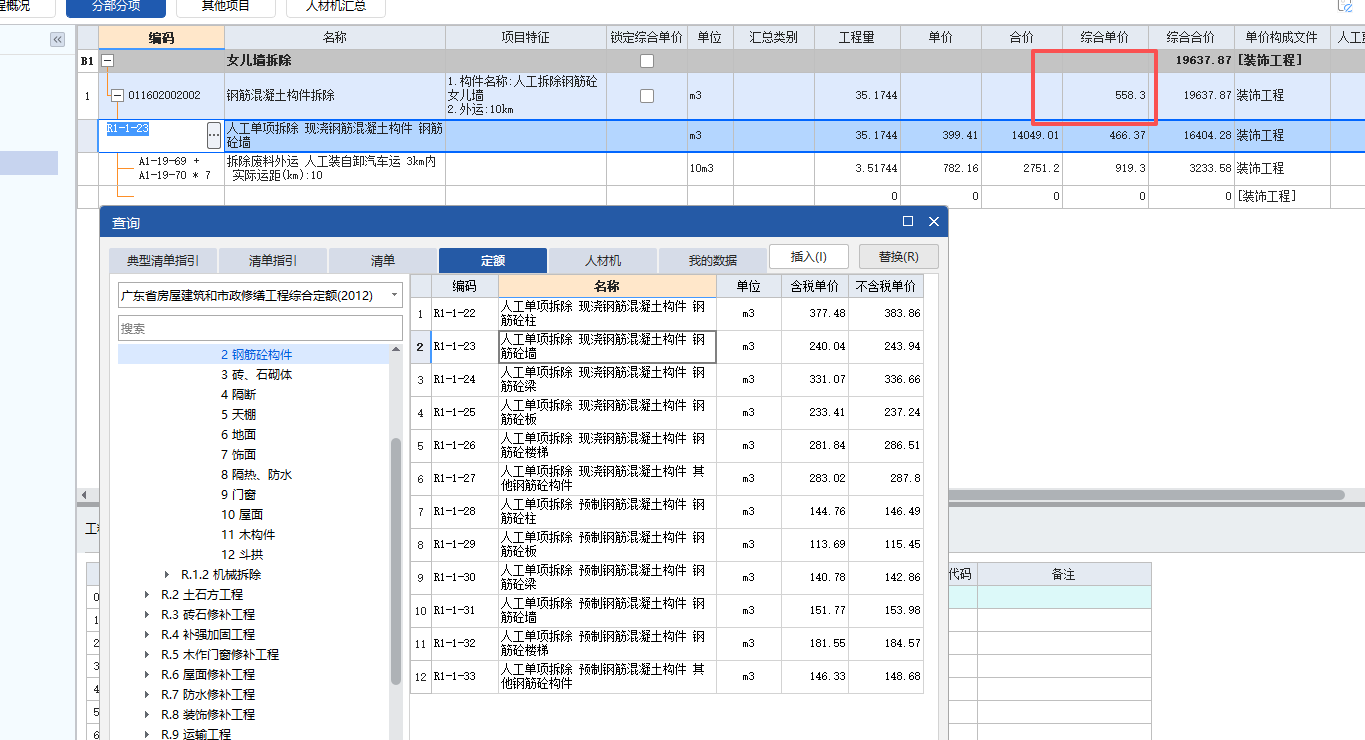Image resolution: width=1365 pixels, height=740 pixels.
Task: Select tree item 10 屋面
Action: [x=242, y=514]
